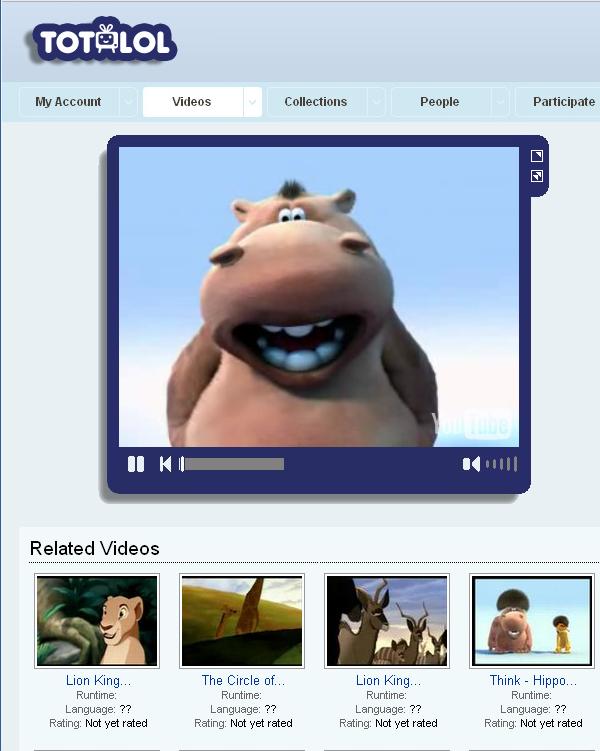Image resolution: width=600 pixels, height=751 pixels.
Task: Open the People tab
Action: pyautogui.click(x=440, y=102)
